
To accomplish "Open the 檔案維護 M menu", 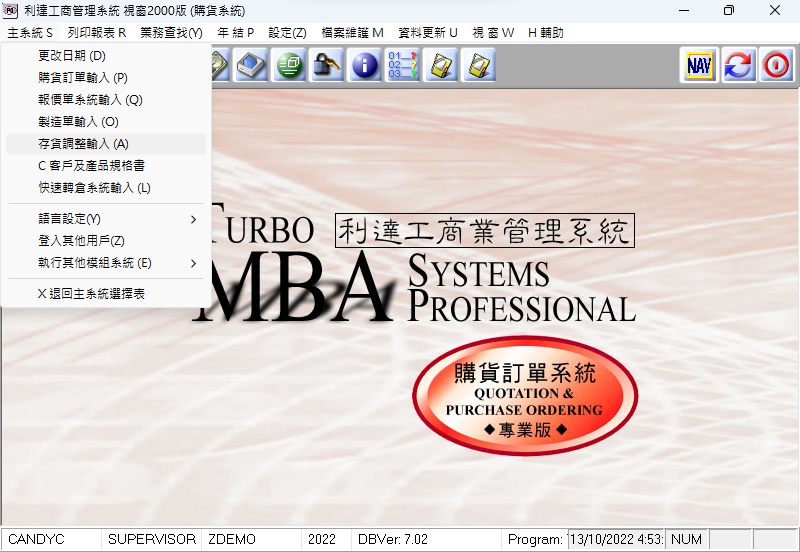I will click(x=353, y=33).
